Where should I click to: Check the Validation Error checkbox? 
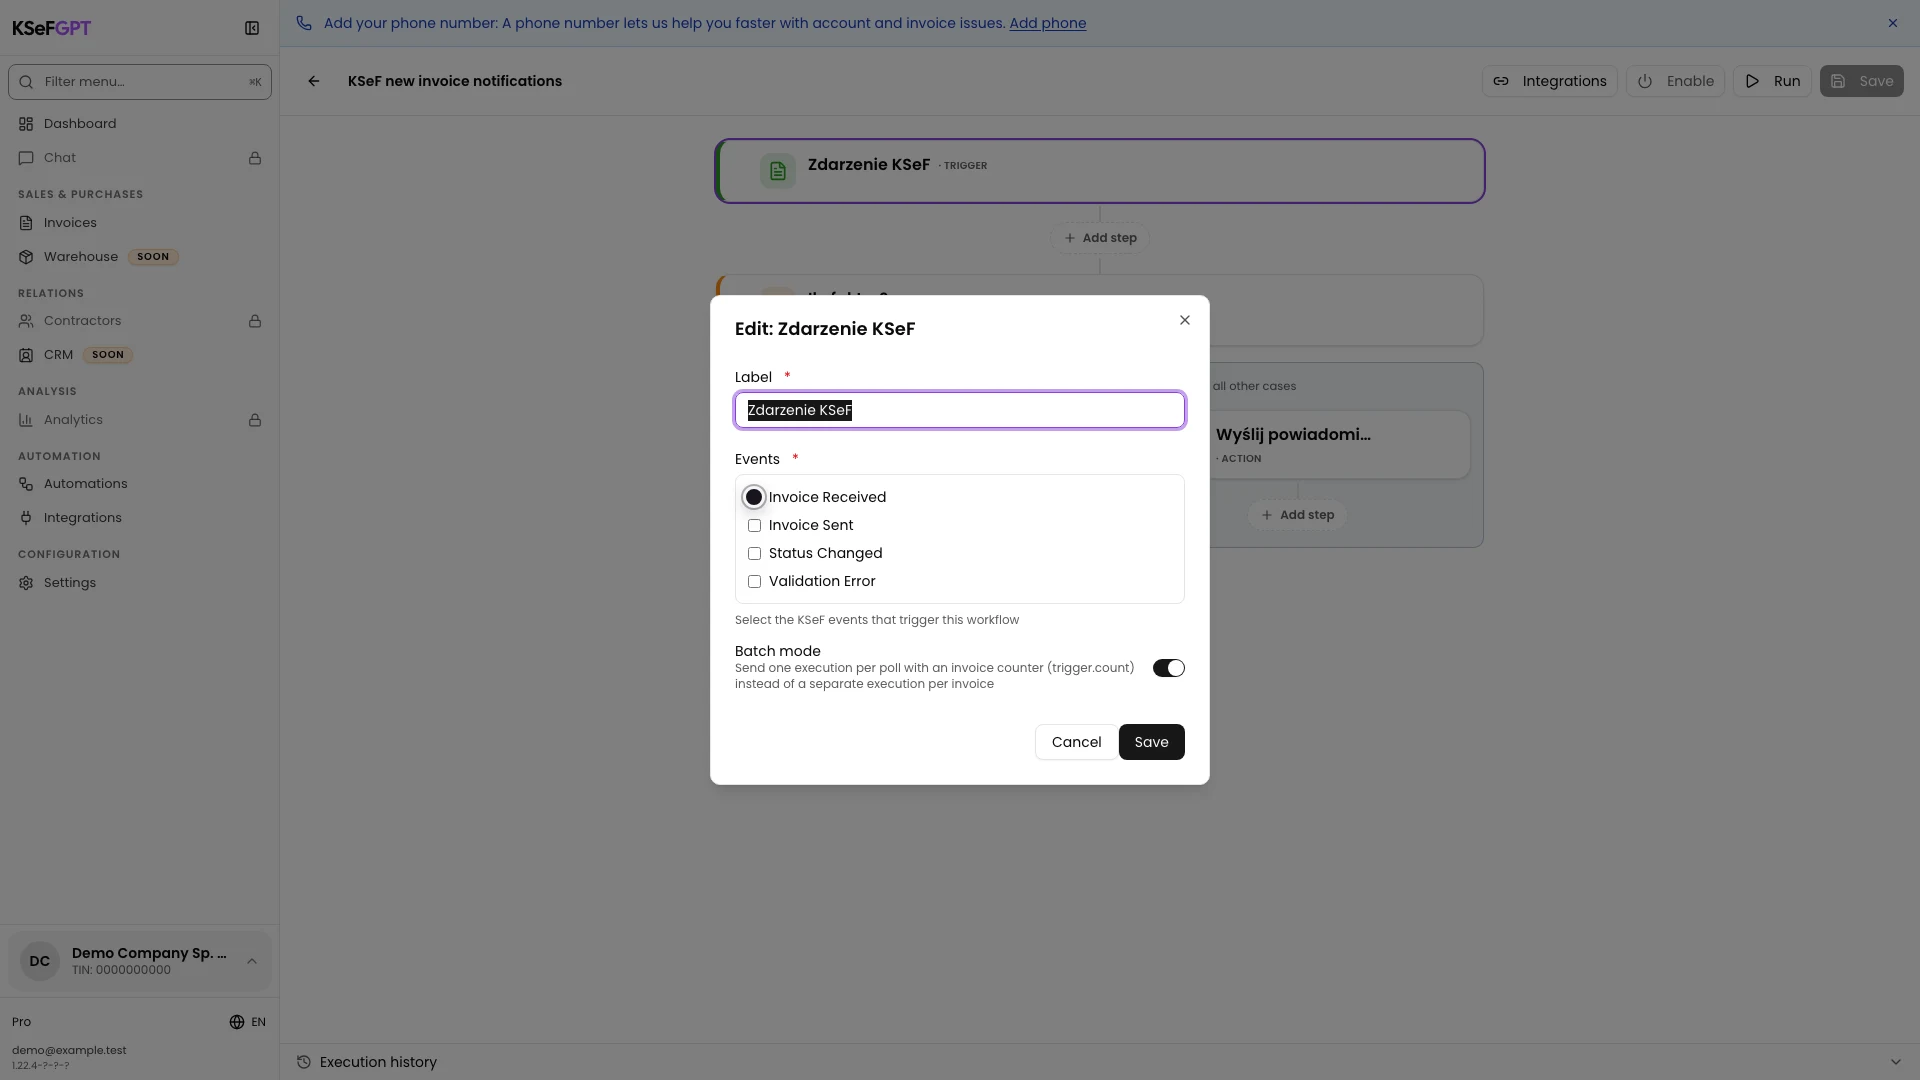click(755, 582)
